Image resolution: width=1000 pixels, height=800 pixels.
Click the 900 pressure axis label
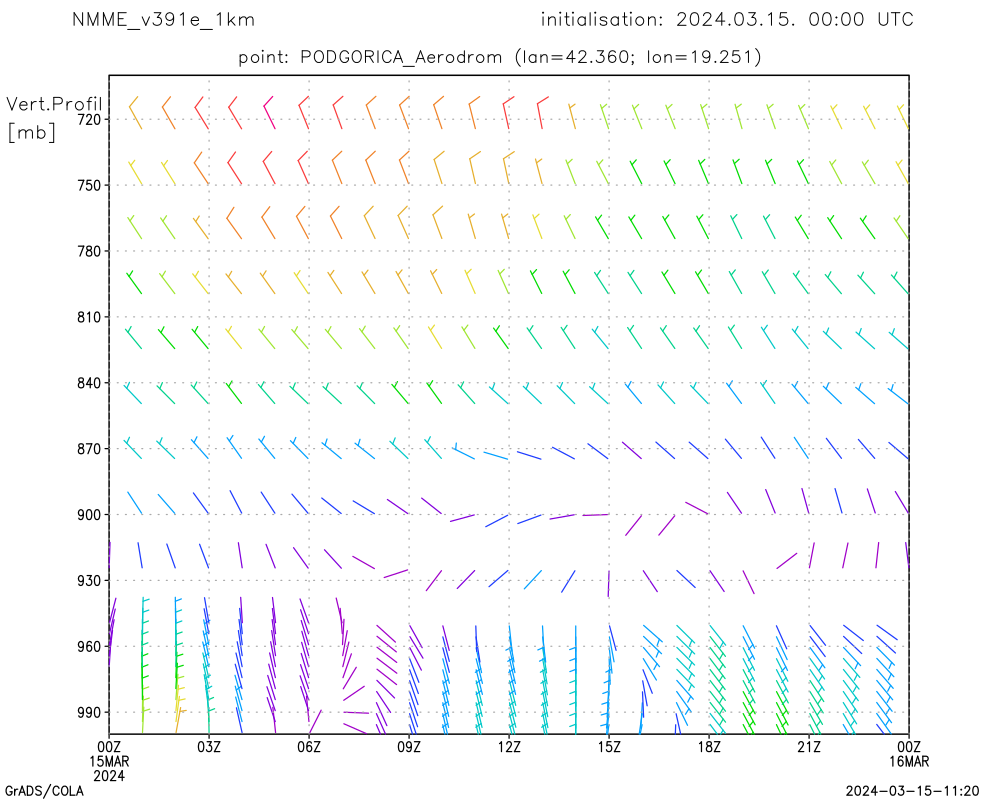(x=89, y=515)
